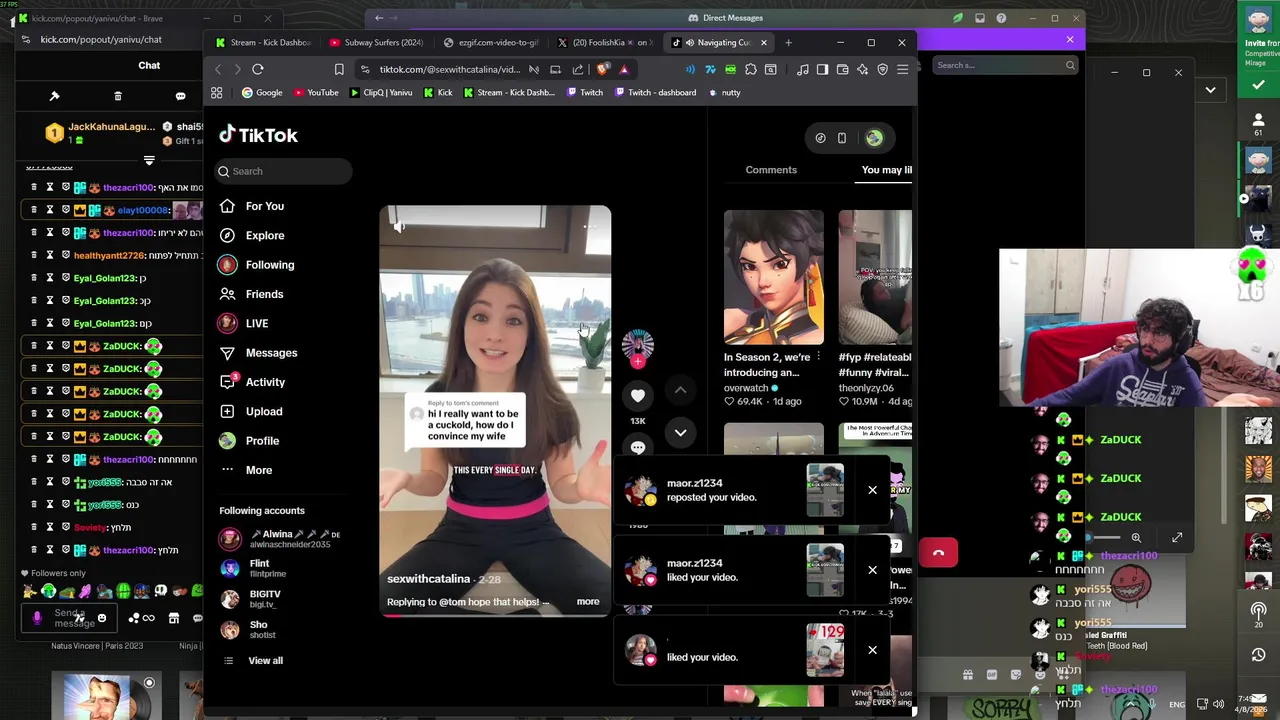Switch to Stream - Kick Dashboard browser tab
Screen dimensions: 1280x720
(262, 43)
